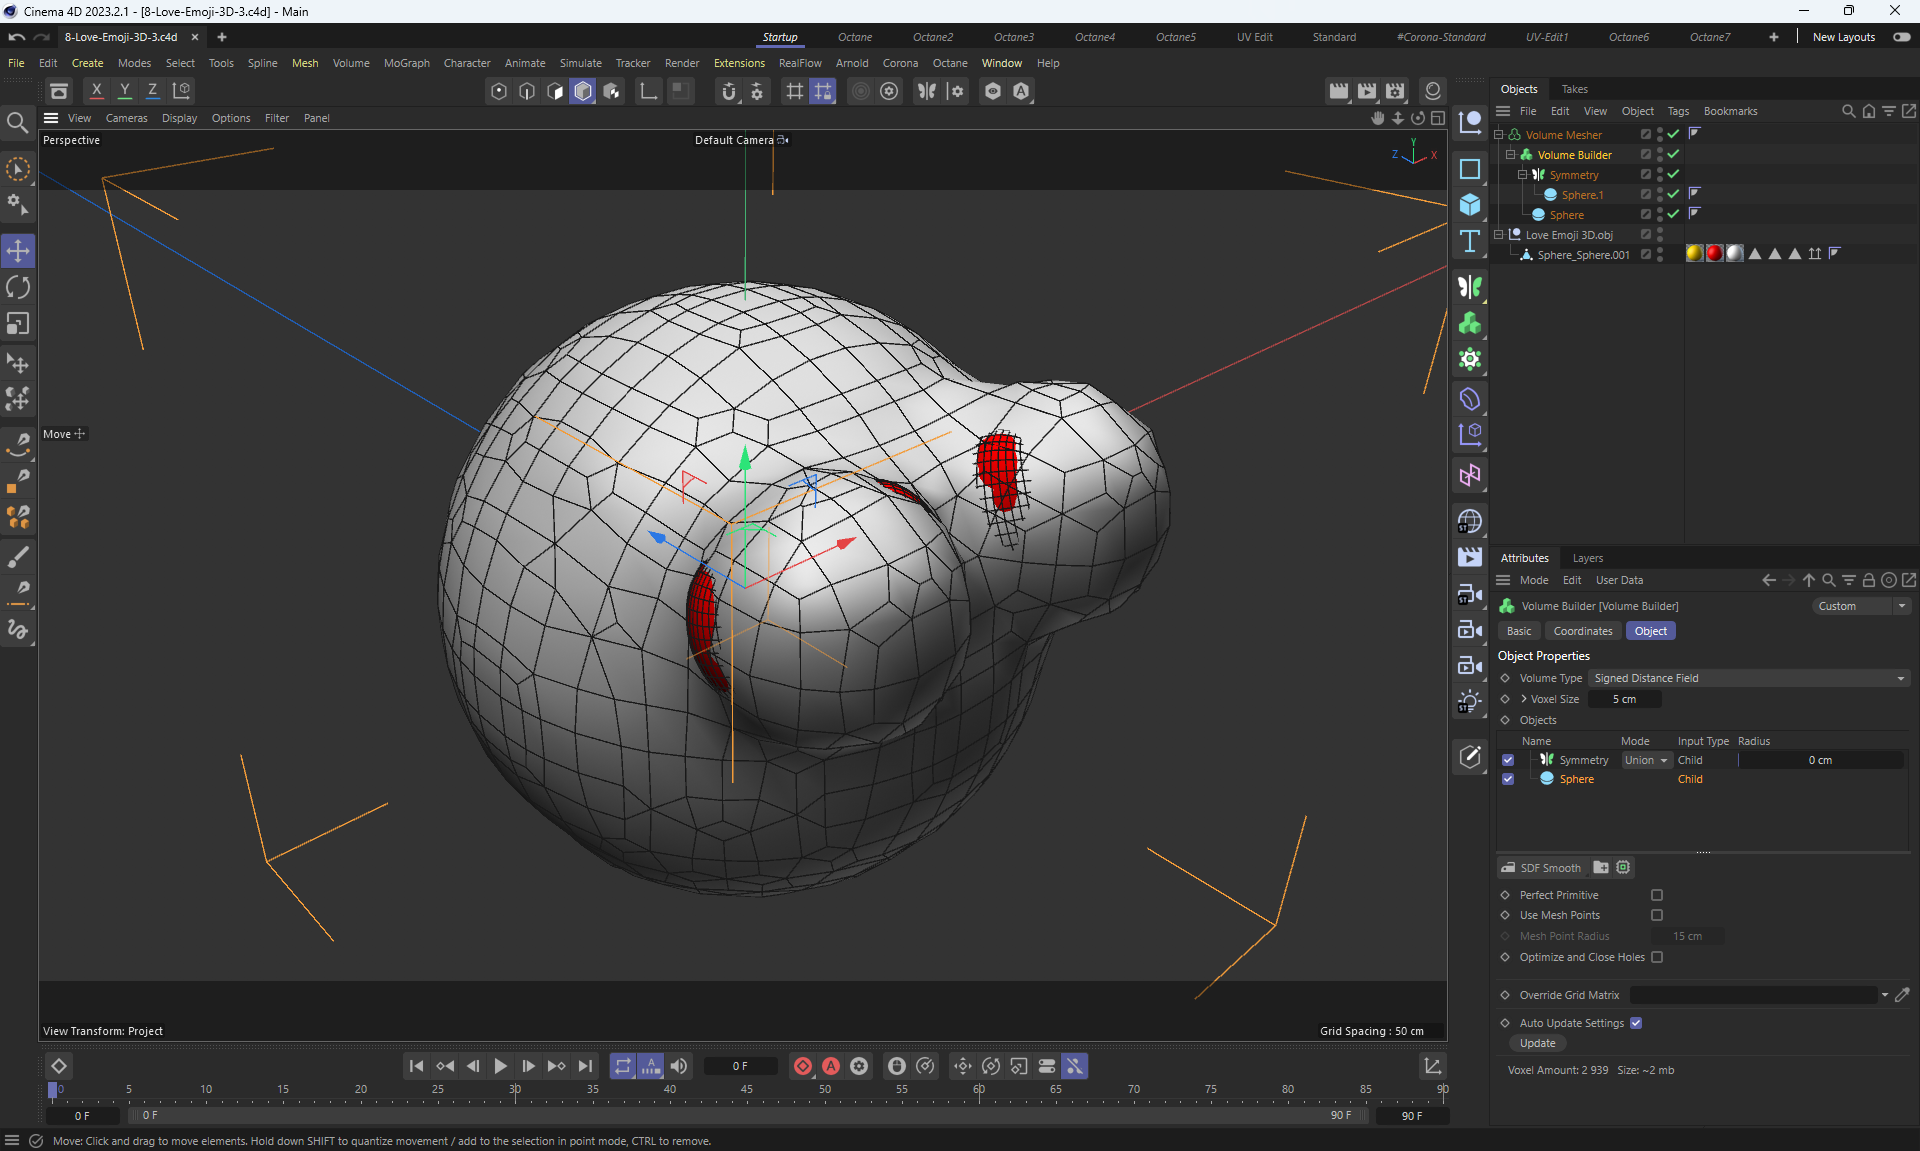The image size is (1920, 1151).
Task: Click the Text spline tool icon
Action: coord(1470,241)
